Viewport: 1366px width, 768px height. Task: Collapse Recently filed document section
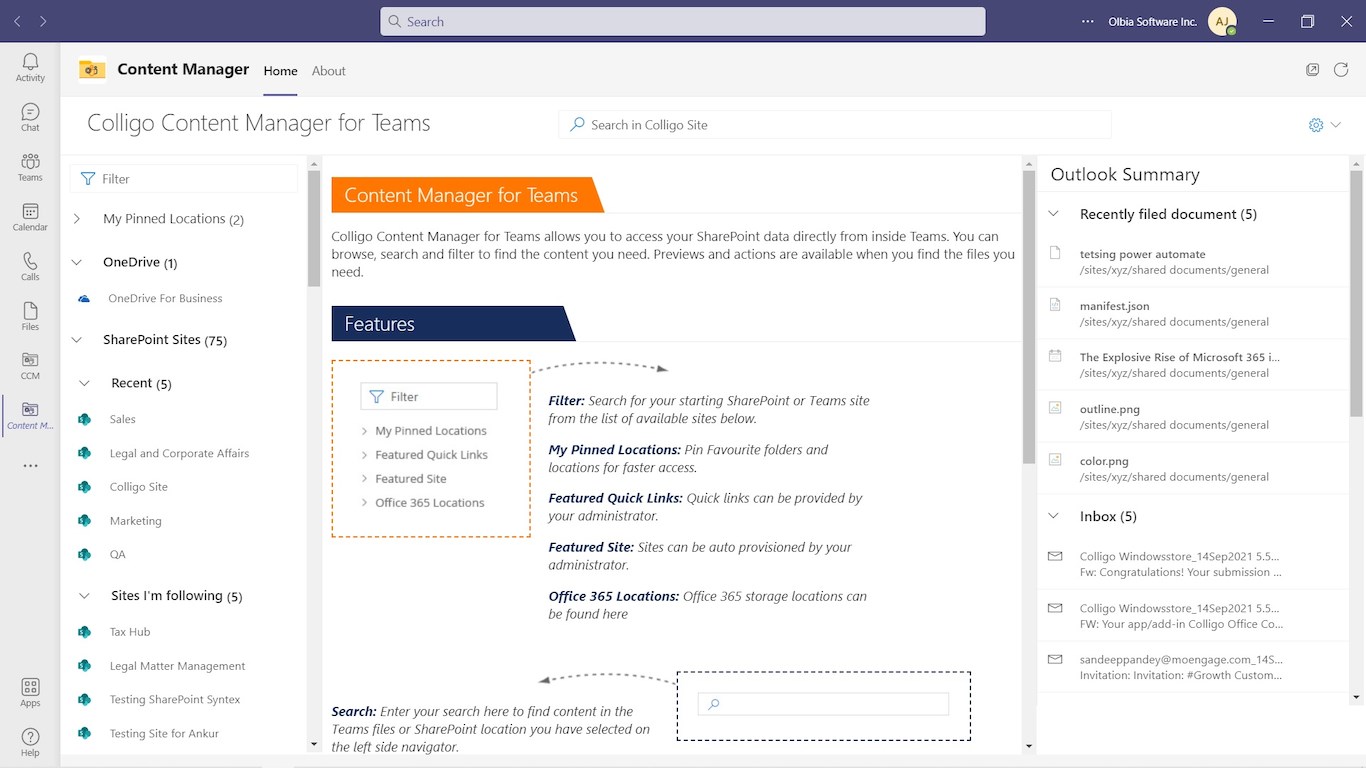(1054, 214)
